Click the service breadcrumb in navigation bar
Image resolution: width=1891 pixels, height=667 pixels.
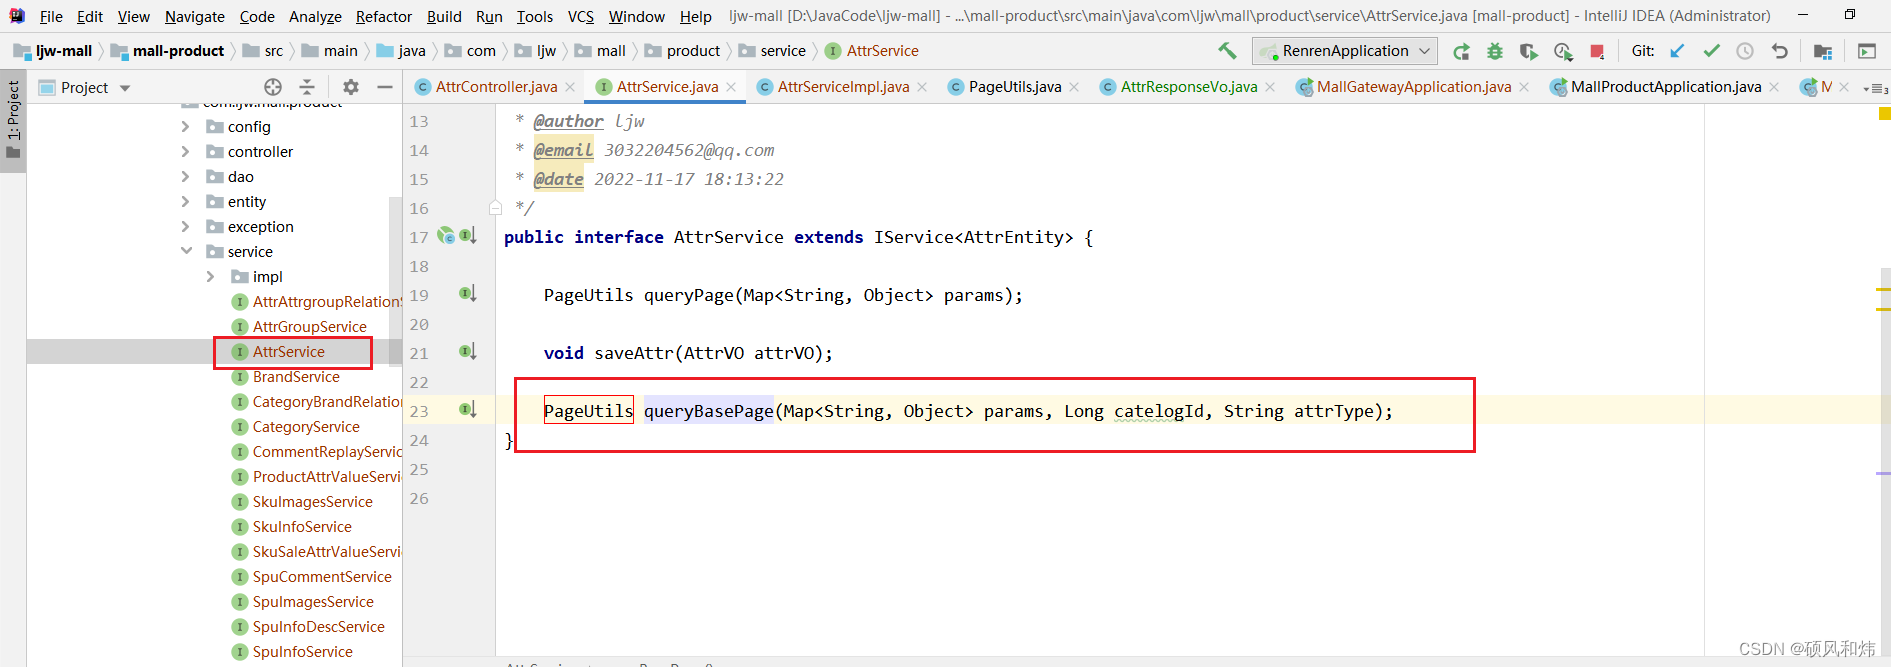(x=772, y=51)
